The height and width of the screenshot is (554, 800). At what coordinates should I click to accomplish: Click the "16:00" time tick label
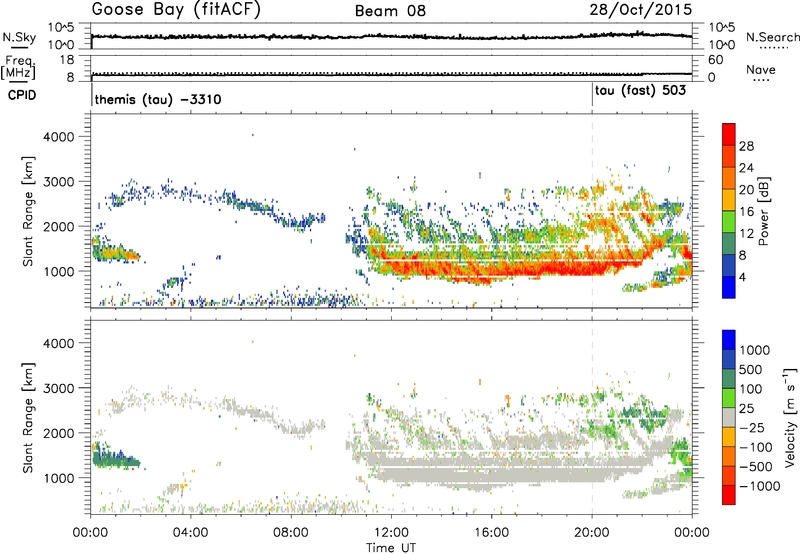point(491,533)
